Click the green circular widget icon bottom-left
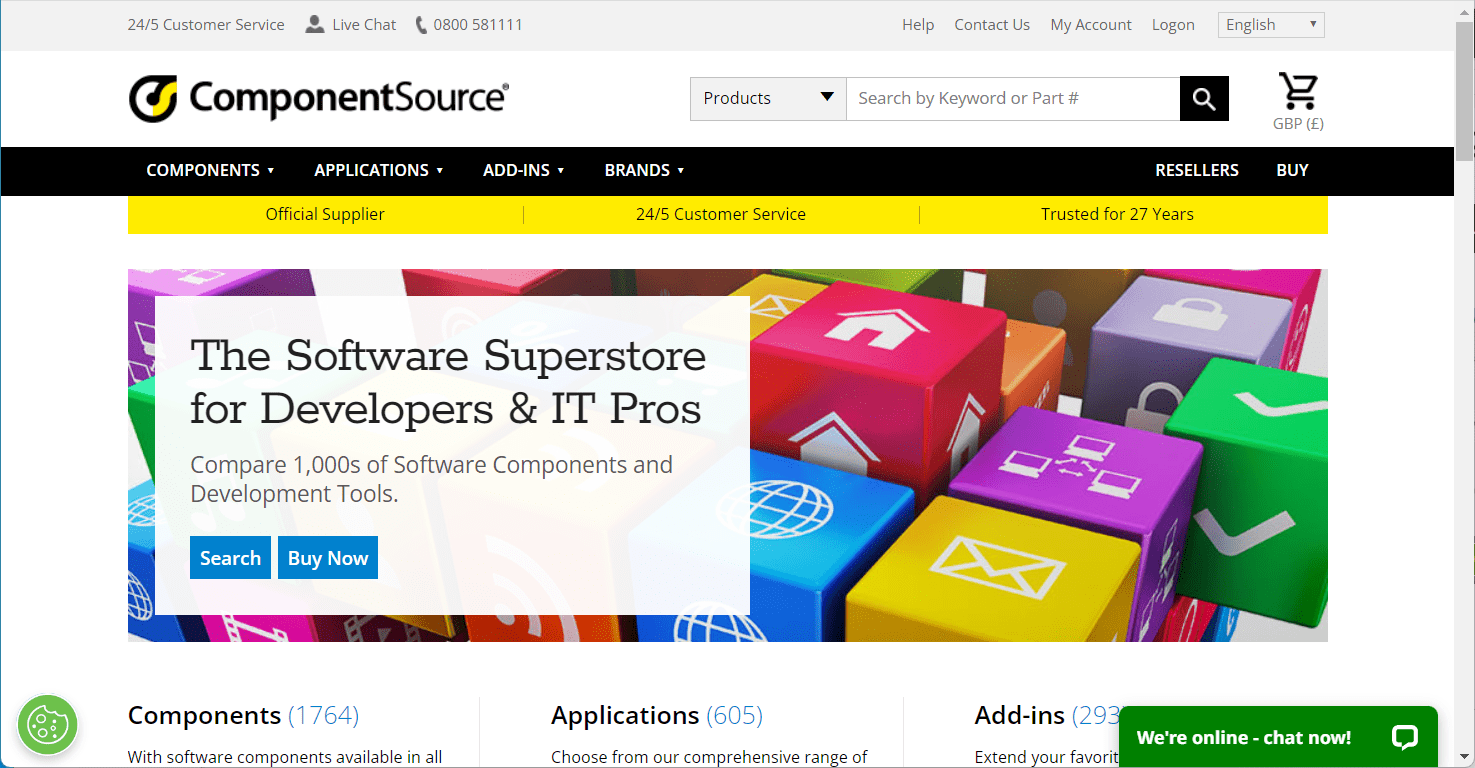The image size is (1475, 768). point(47,725)
